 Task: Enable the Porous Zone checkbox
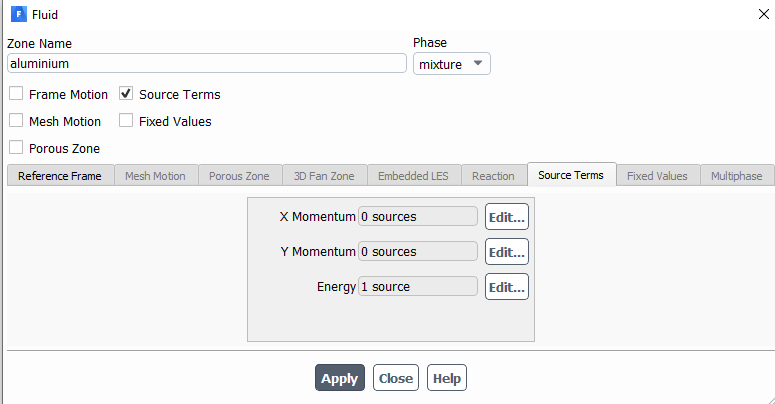(x=17, y=148)
